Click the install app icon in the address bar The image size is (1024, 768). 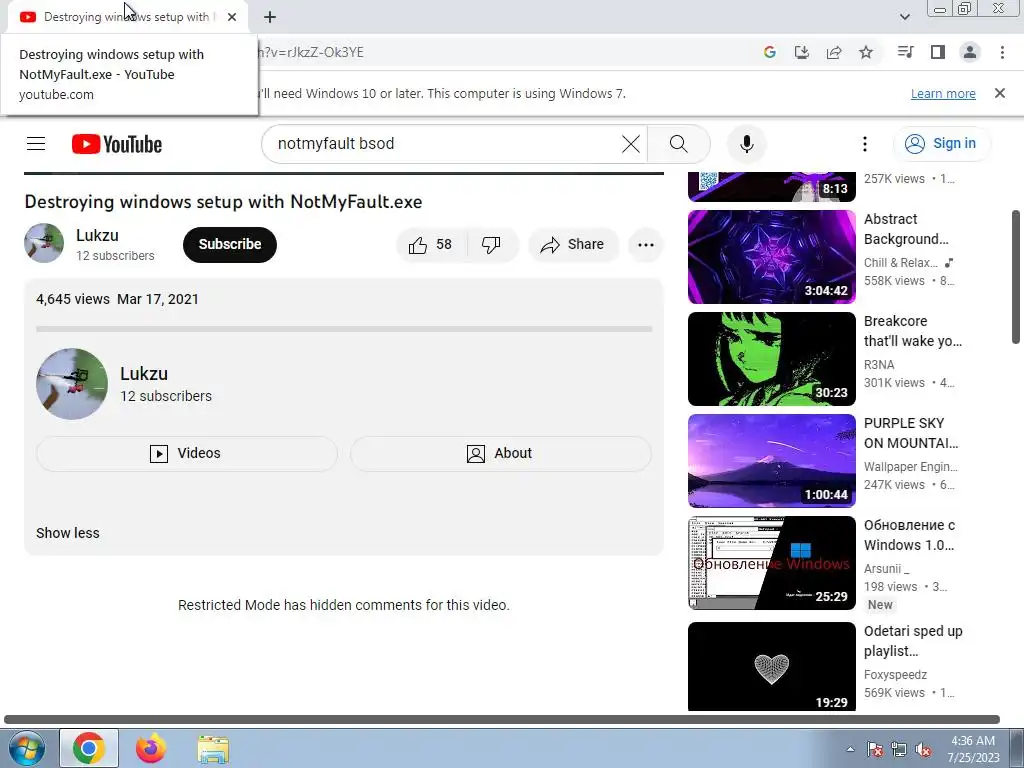pyautogui.click(x=802, y=52)
